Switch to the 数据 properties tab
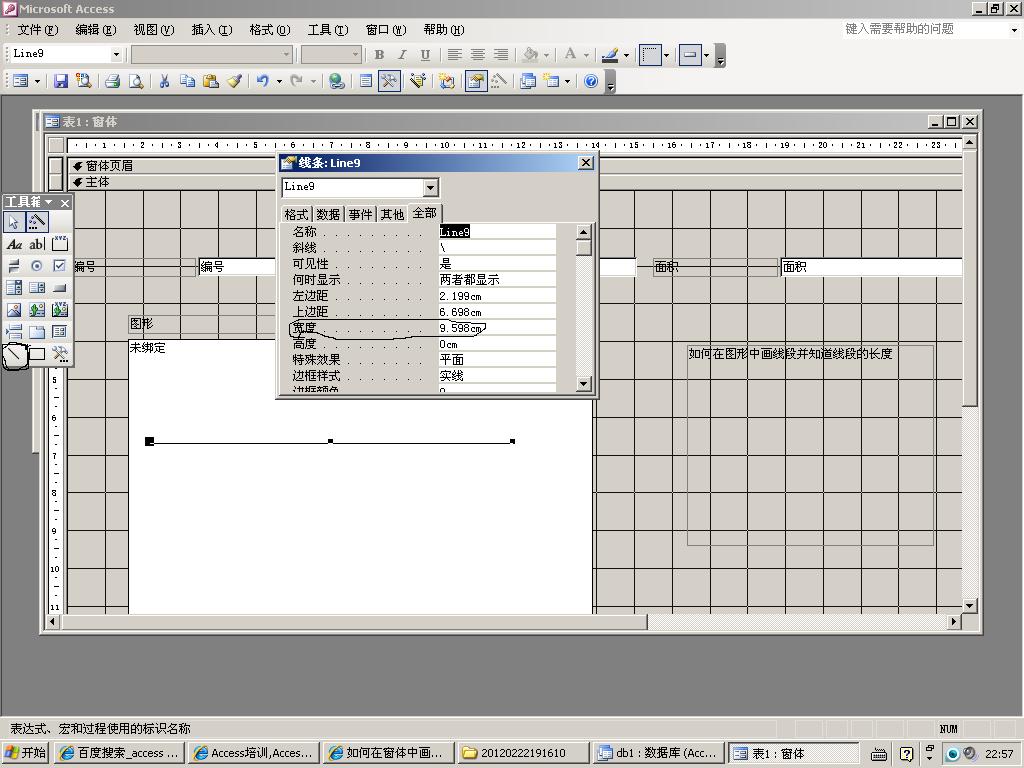 [328, 214]
